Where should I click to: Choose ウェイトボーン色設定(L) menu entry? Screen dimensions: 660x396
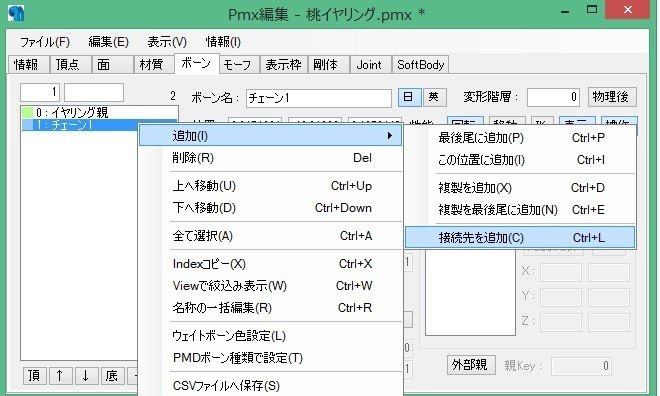click(x=271, y=336)
